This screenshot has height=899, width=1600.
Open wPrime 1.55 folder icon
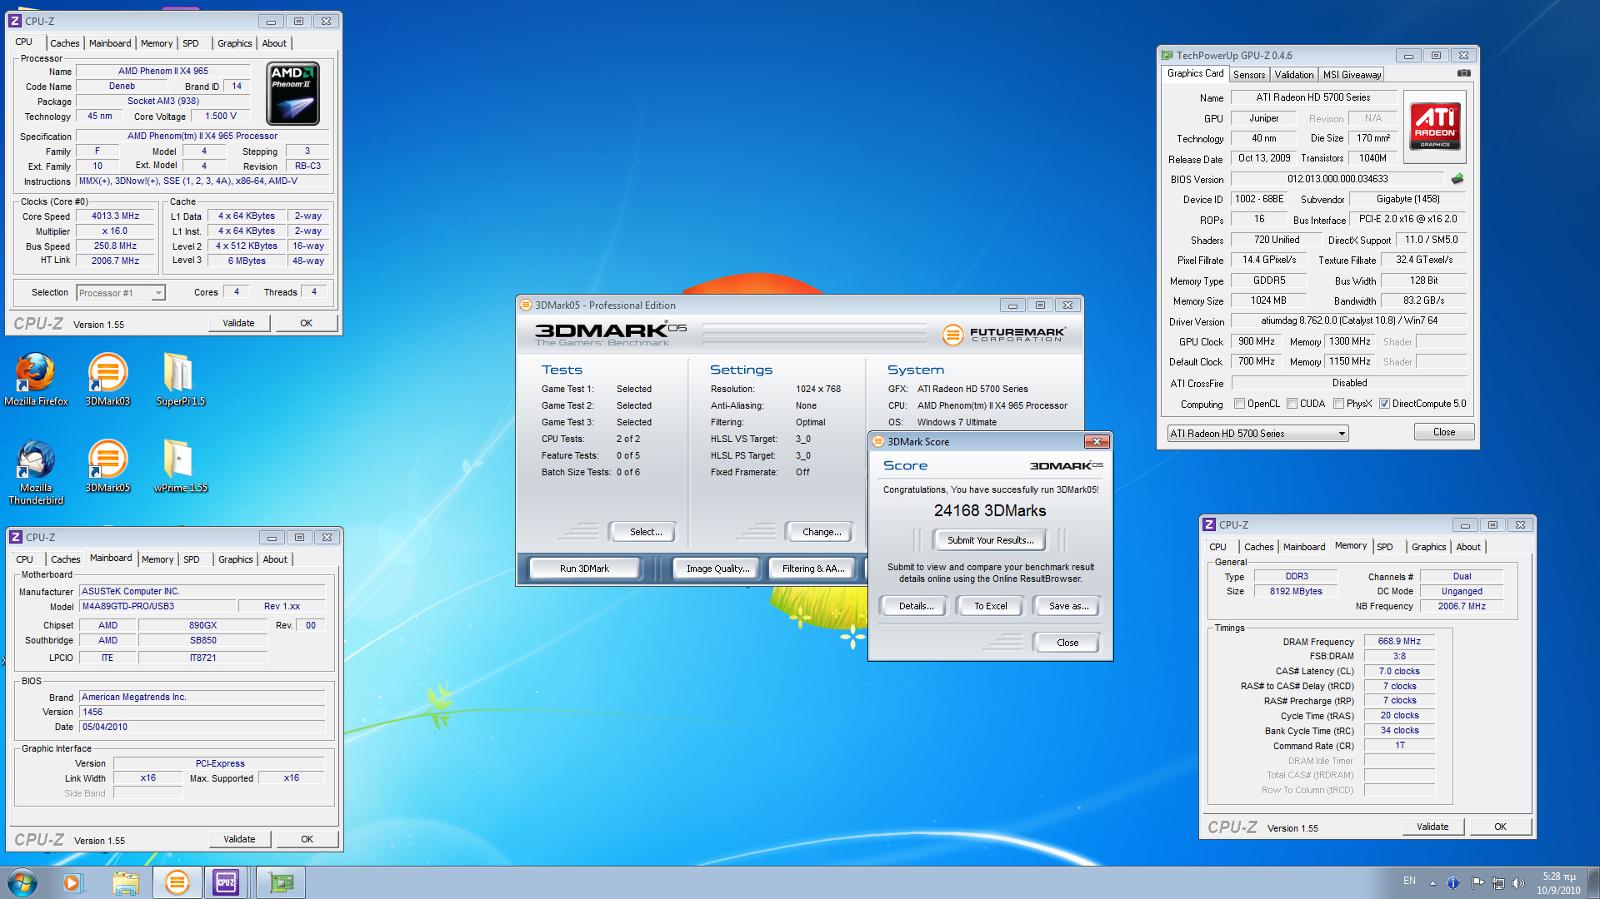pyautogui.click(x=180, y=467)
